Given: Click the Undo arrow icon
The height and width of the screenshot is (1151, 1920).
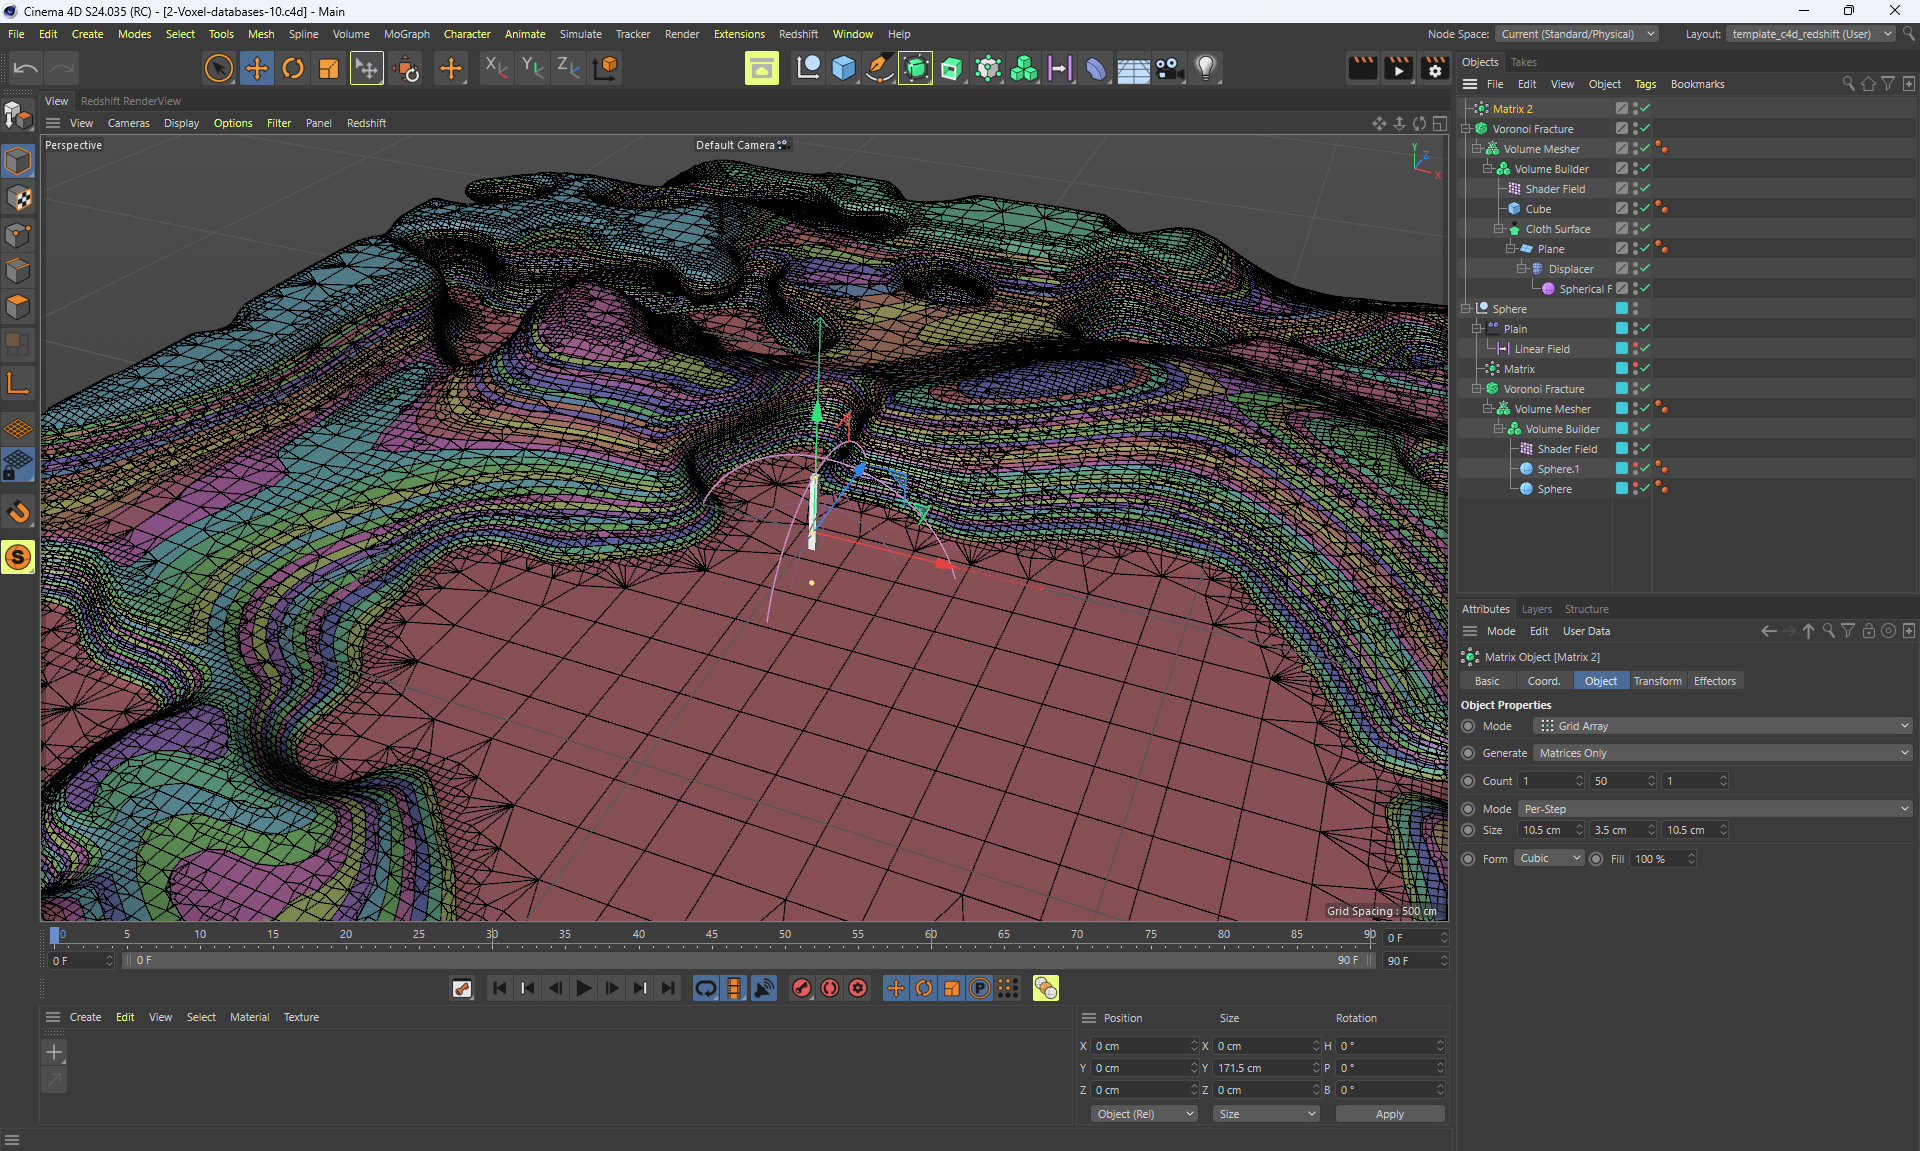Looking at the screenshot, I should tap(26, 68).
